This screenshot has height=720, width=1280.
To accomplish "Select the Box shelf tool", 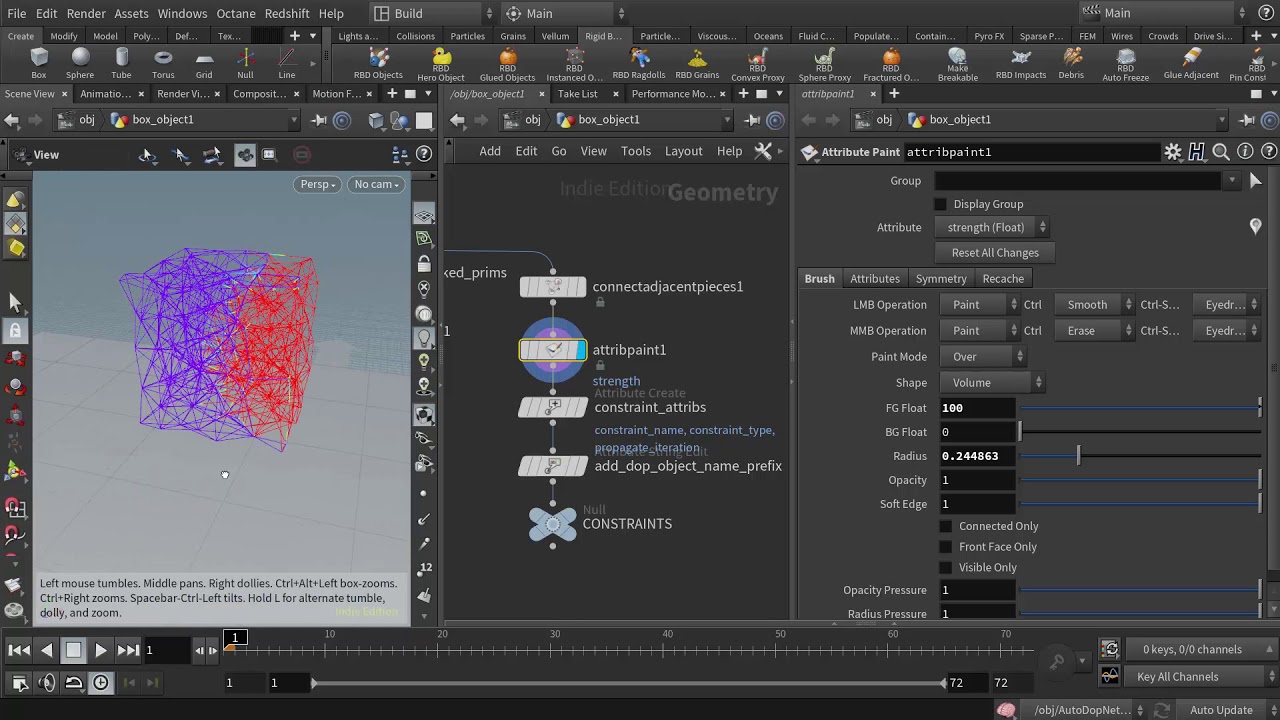I will (39, 63).
